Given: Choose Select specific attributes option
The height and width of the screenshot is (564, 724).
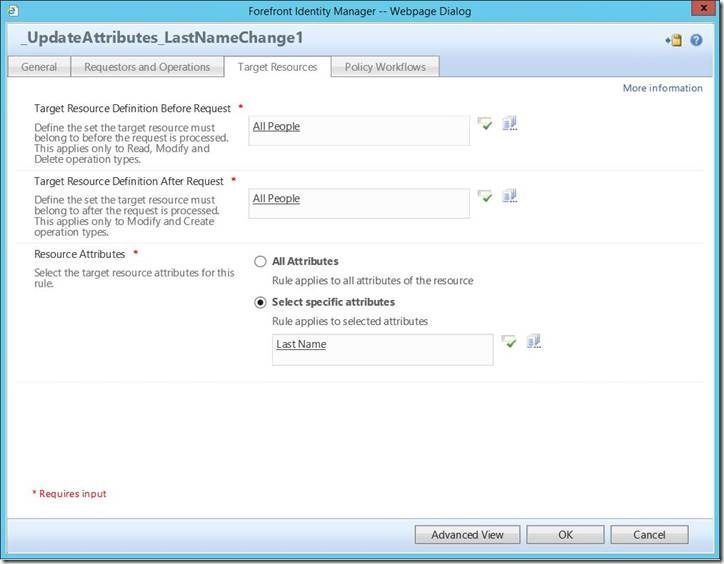Looking at the screenshot, I should (260, 303).
